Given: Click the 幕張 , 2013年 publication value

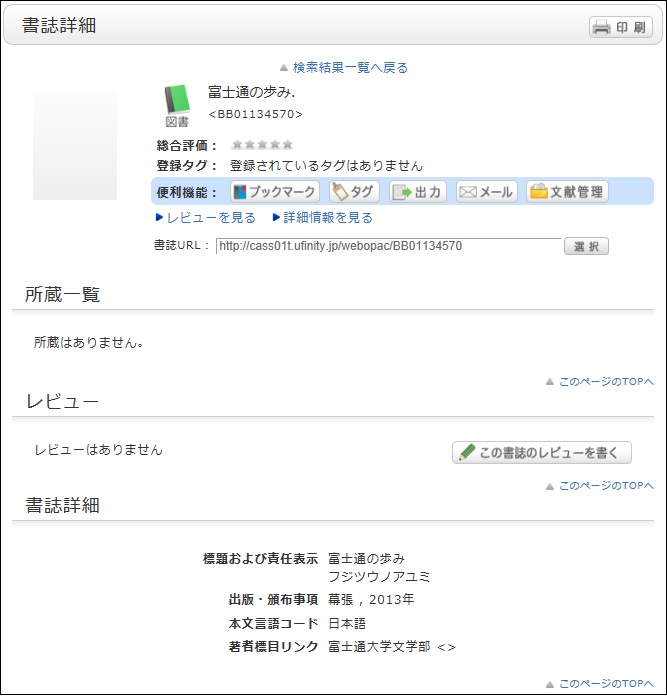Looking at the screenshot, I should pyautogui.click(x=371, y=600).
